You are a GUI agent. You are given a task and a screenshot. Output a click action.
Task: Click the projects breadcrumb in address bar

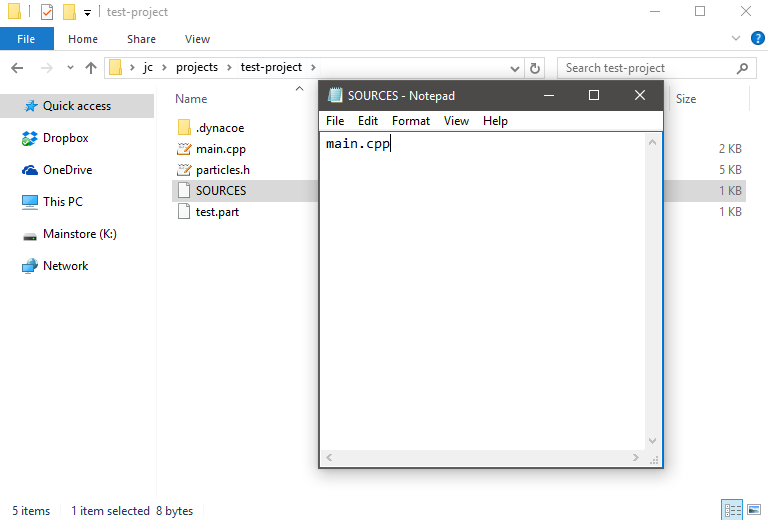pyautogui.click(x=196, y=68)
